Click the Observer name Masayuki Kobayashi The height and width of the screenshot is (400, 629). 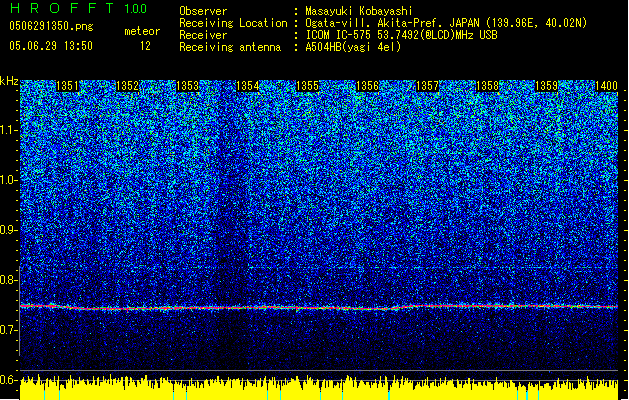[359, 11]
